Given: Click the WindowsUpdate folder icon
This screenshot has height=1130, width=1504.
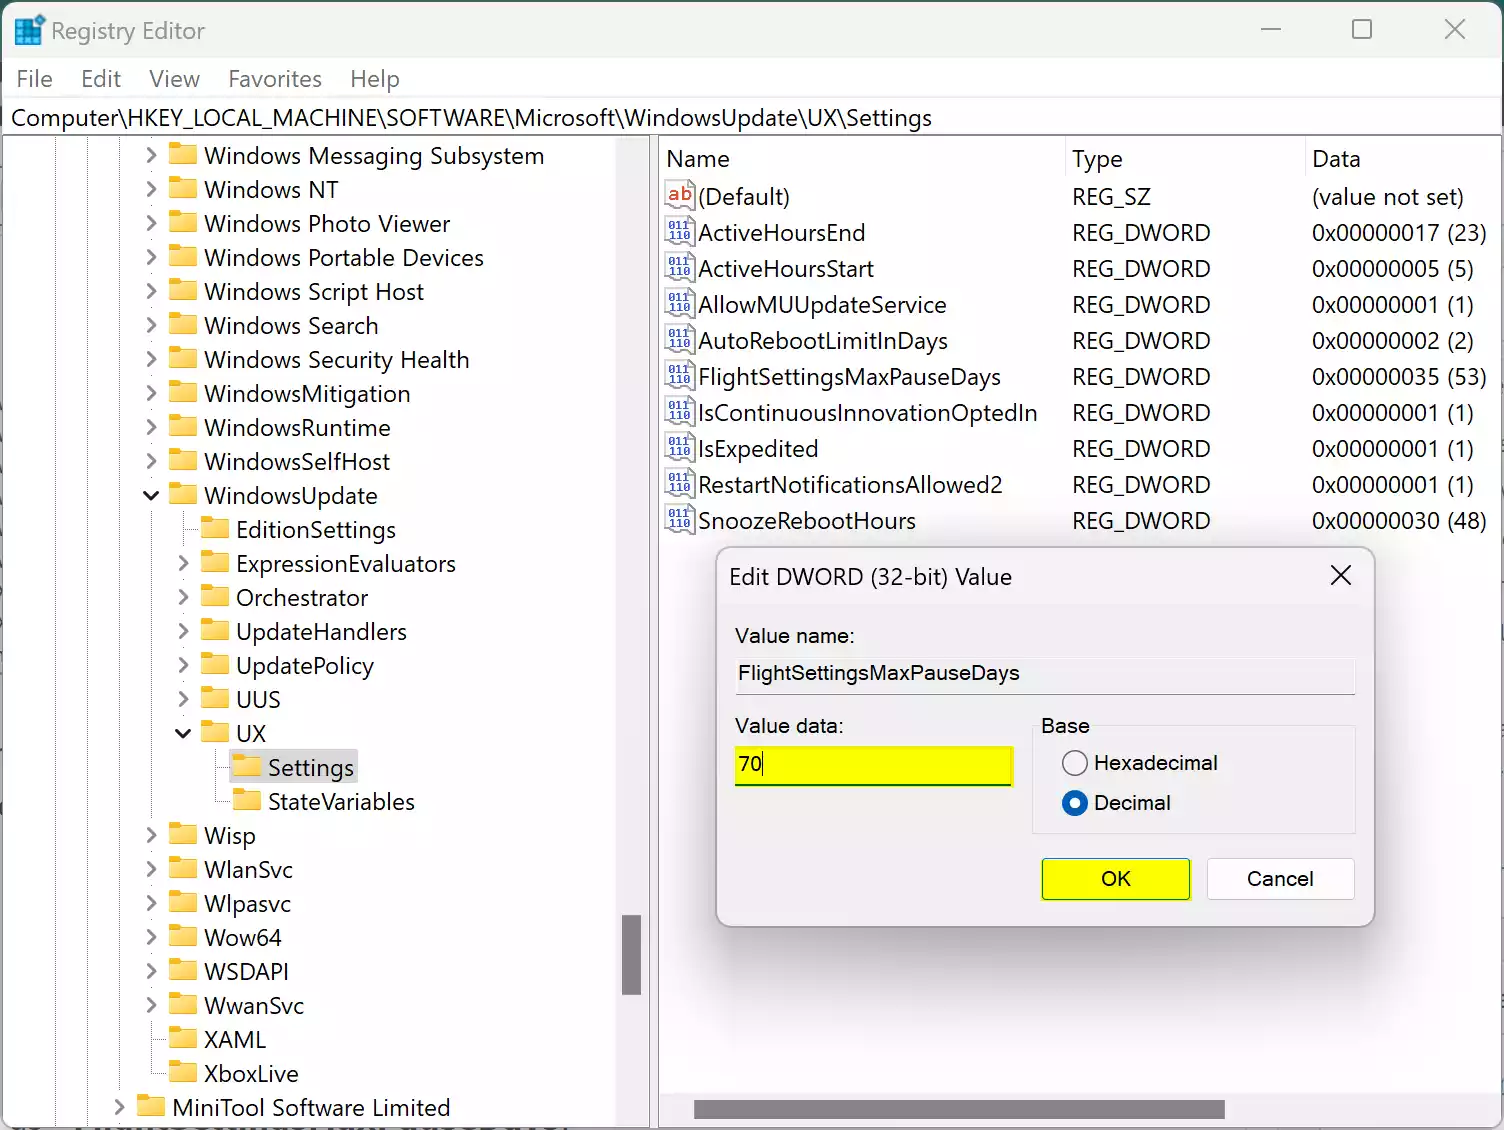Looking at the screenshot, I should (x=183, y=494).
